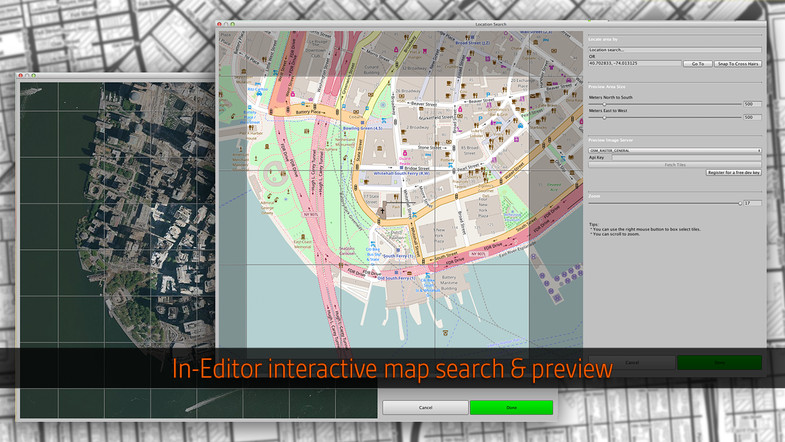The width and height of the screenshot is (785, 442).
Task: Click the 17 State Street building label
Action: (371, 199)
